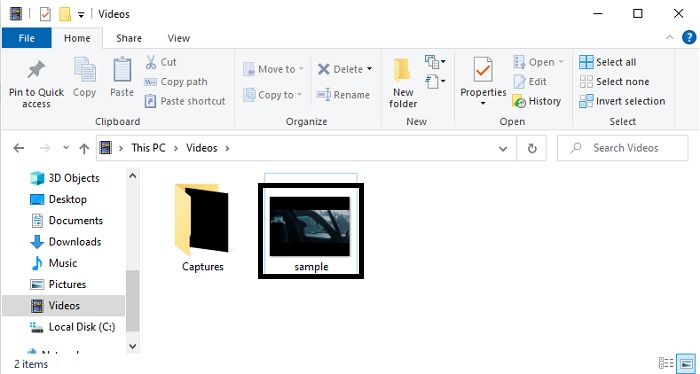Screen dimensions: 700x374
Task: Select Pictures in navigation pane
Action: pyautogui.click(x=58, y=284)
